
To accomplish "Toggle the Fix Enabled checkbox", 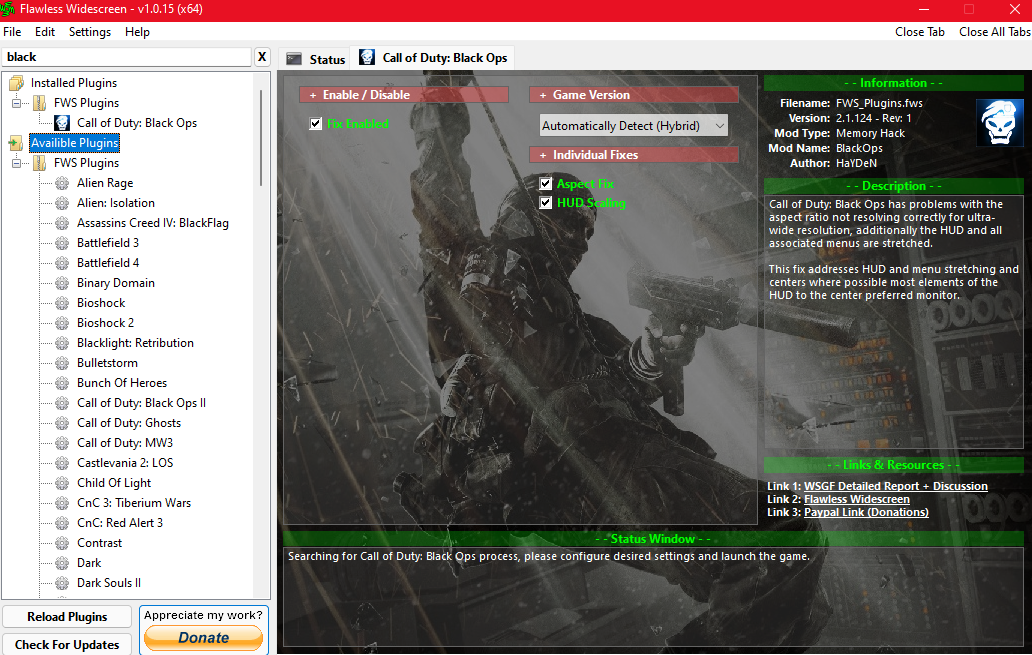I will tap(316, 124).
